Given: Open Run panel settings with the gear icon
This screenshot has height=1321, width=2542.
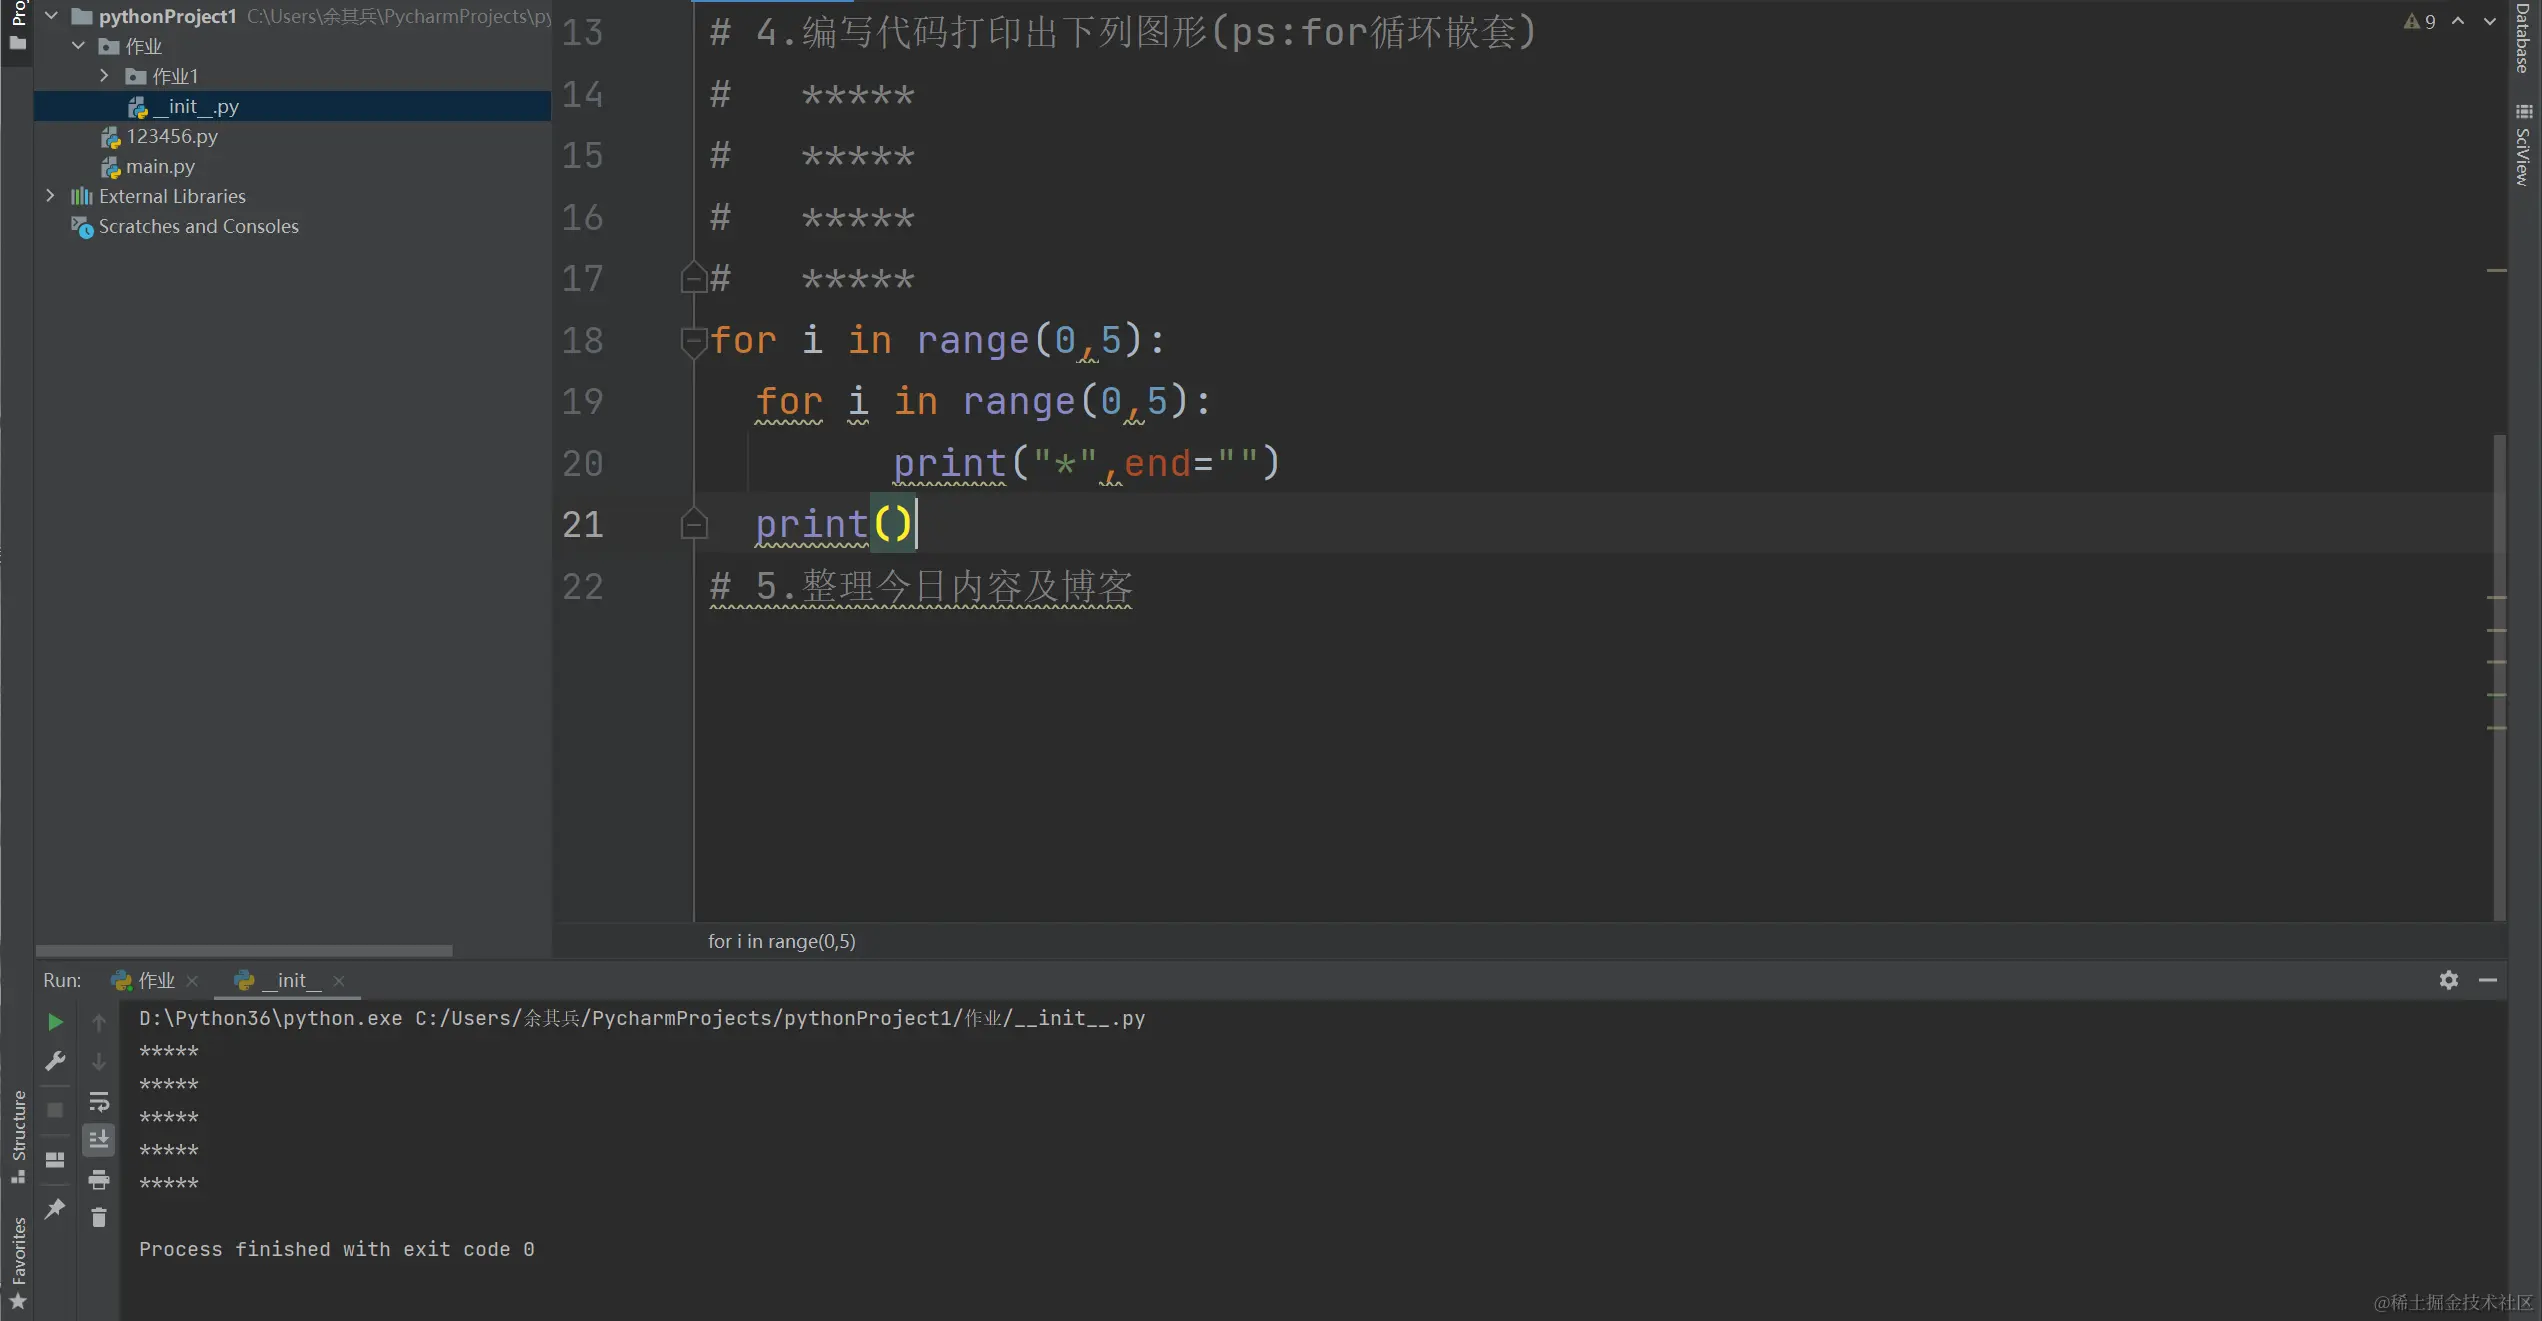Looking at the screenshot, I should (2448, 980).
